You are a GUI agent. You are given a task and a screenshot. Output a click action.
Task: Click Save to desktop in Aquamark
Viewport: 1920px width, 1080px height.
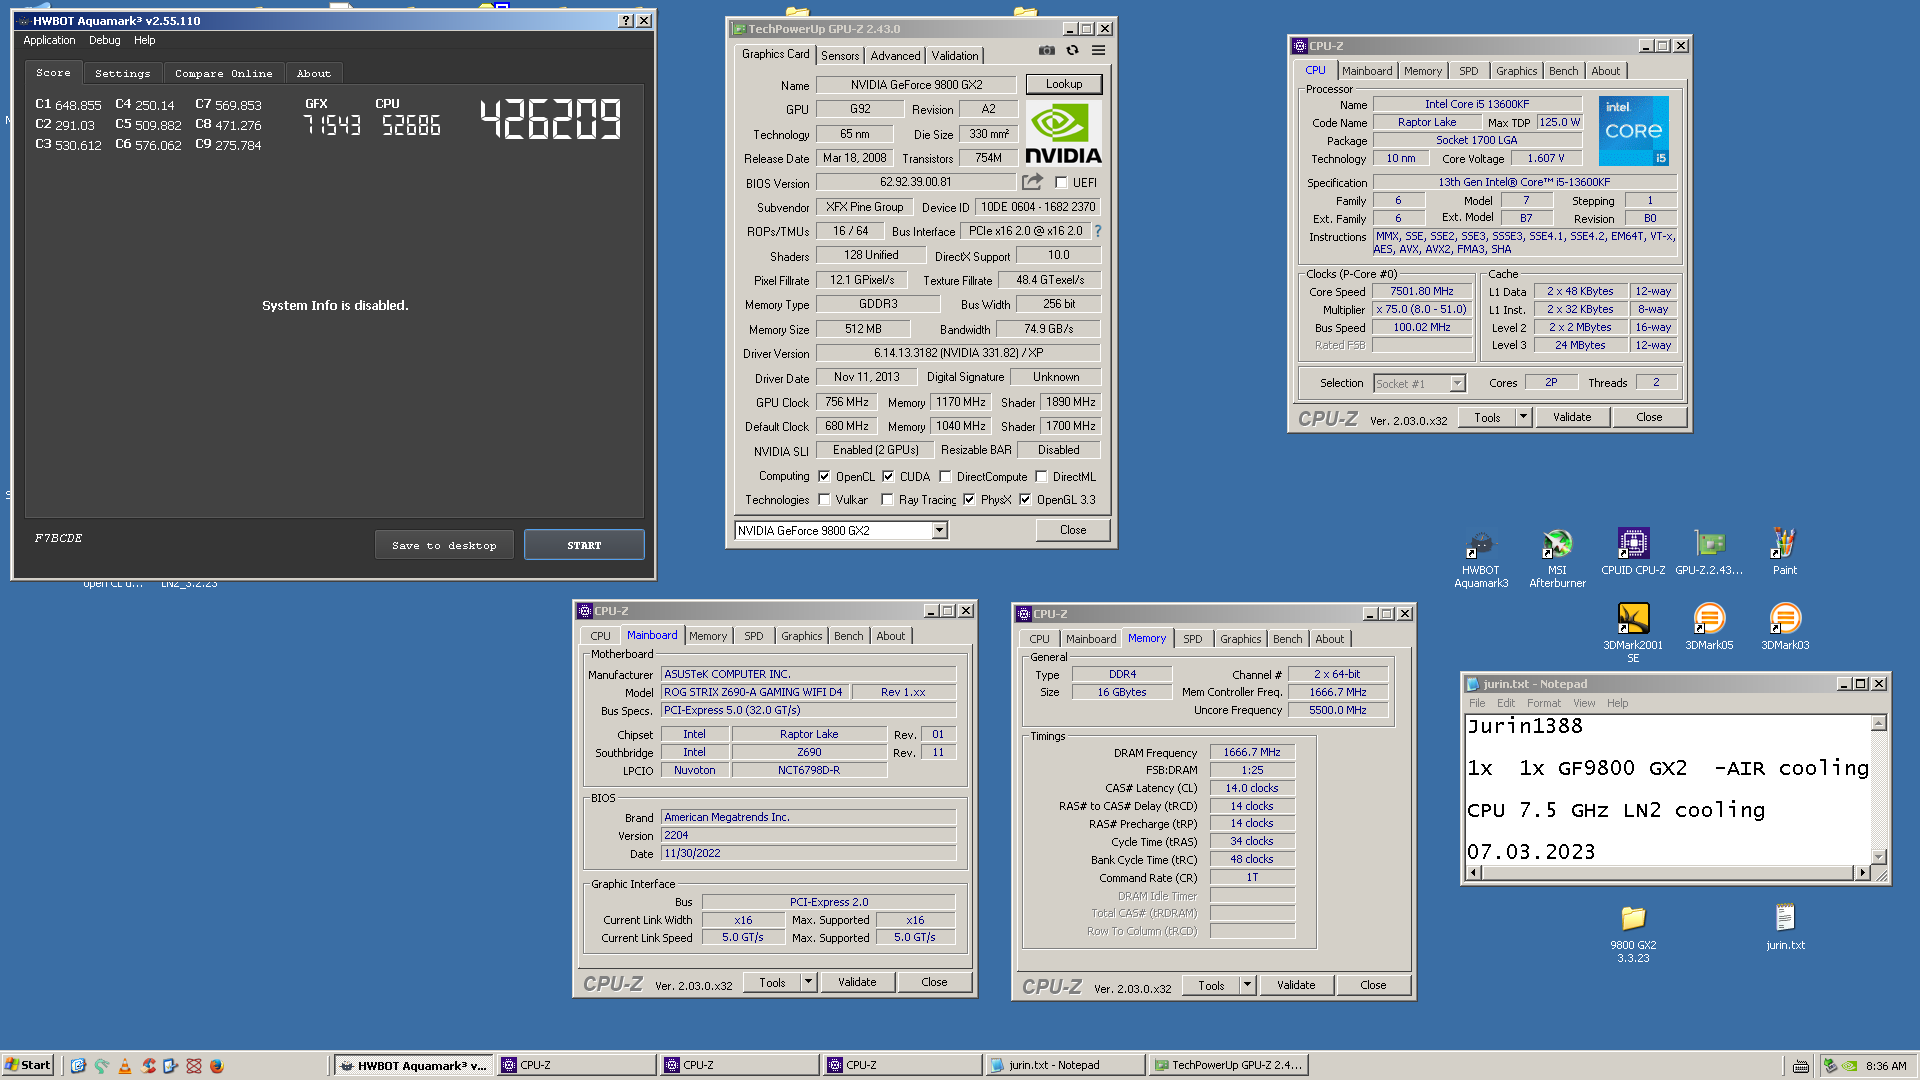[444, 545]
